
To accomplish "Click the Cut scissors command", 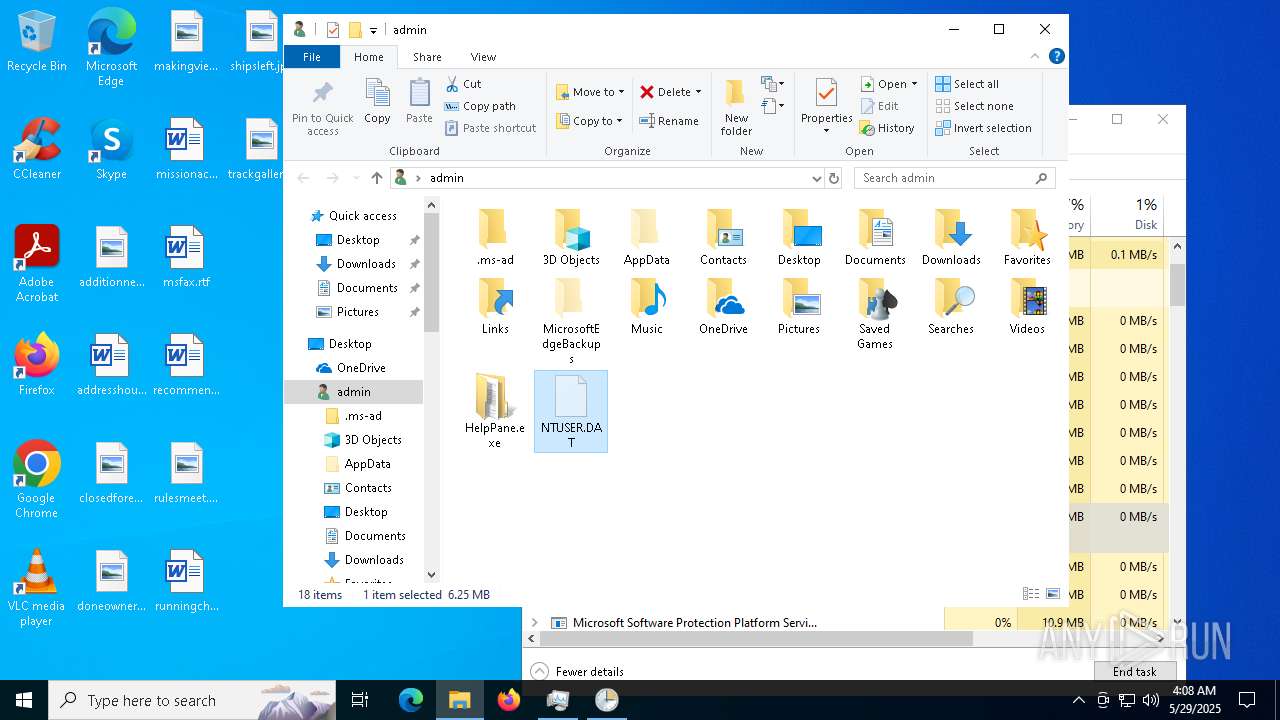I will [x=463, y=84].
